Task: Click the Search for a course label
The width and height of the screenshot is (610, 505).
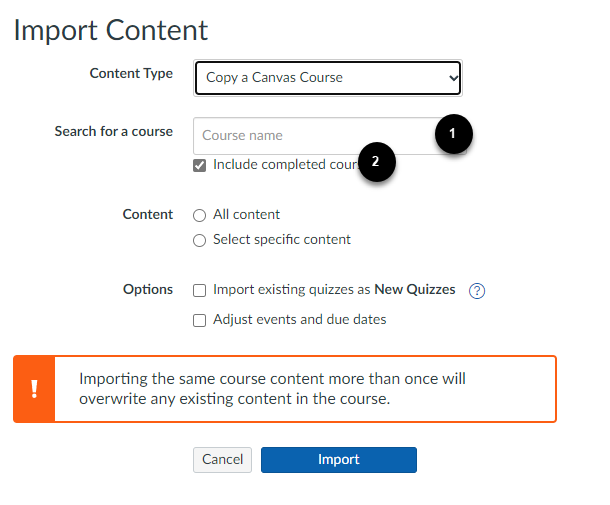Action: point(113,132)
